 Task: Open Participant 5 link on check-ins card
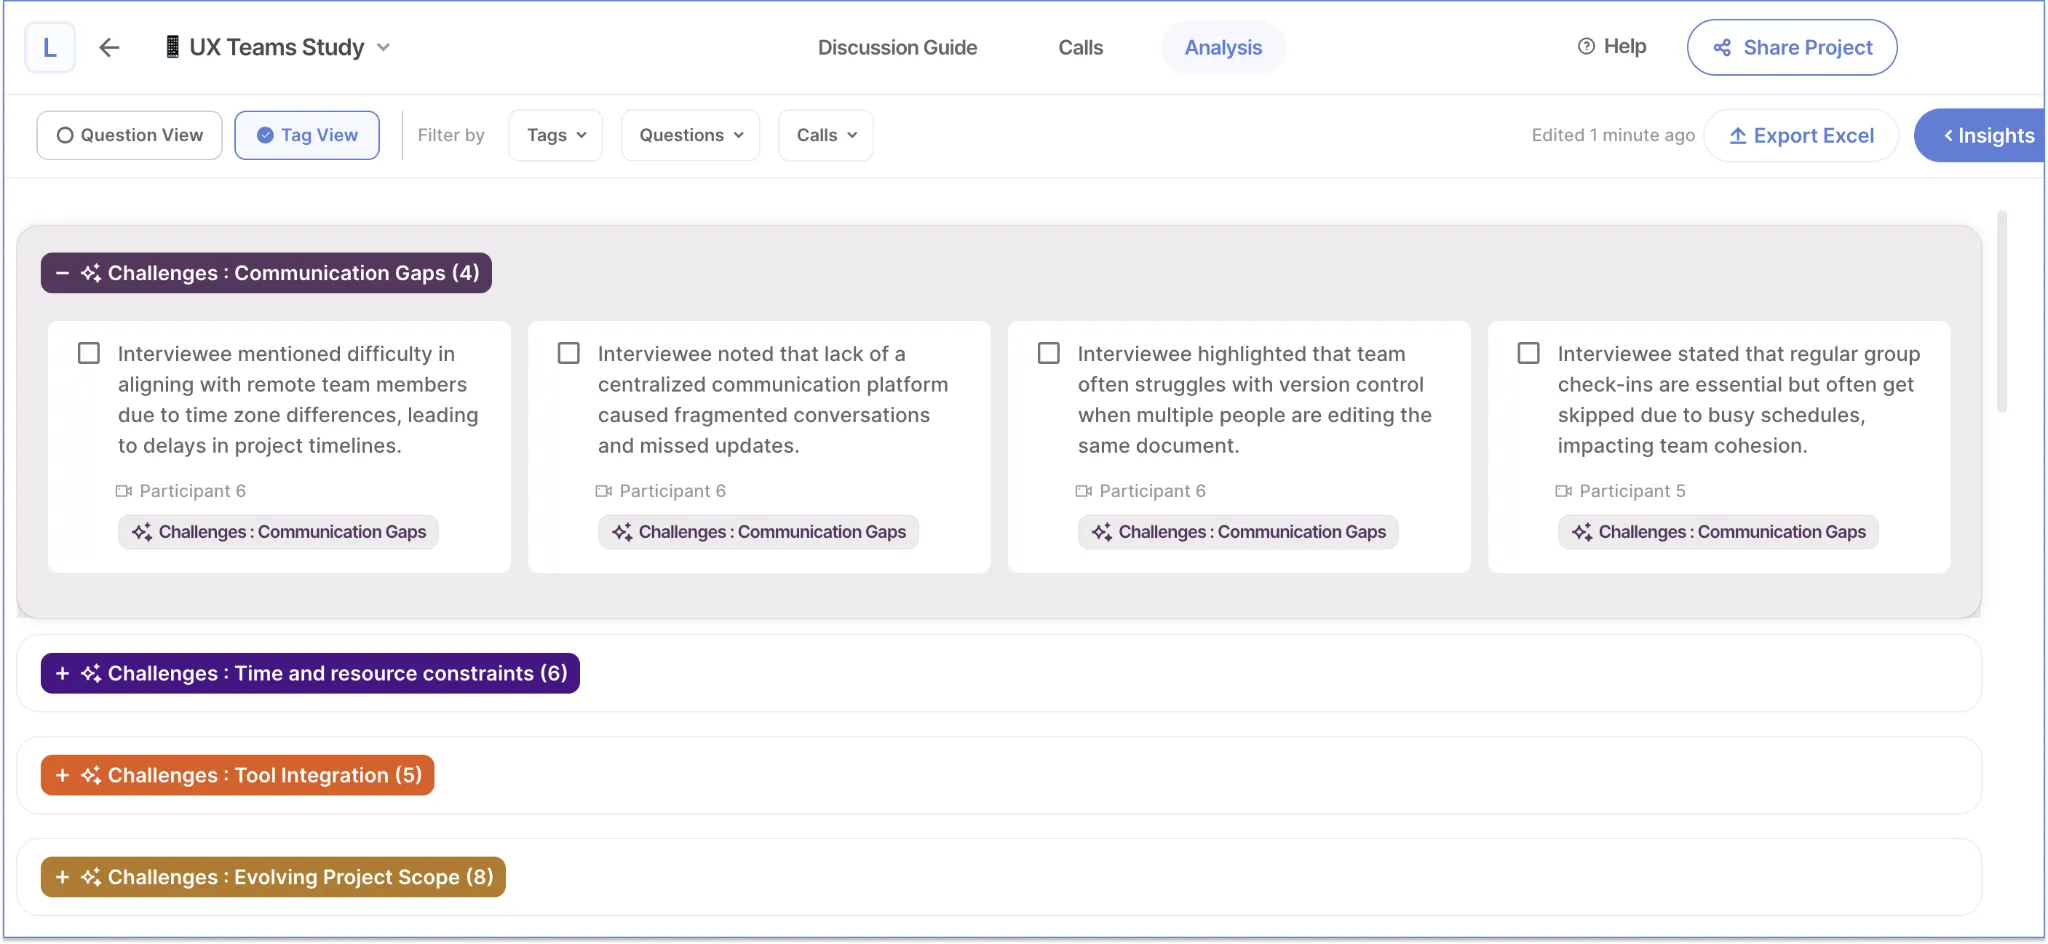tap(1632, 491)
